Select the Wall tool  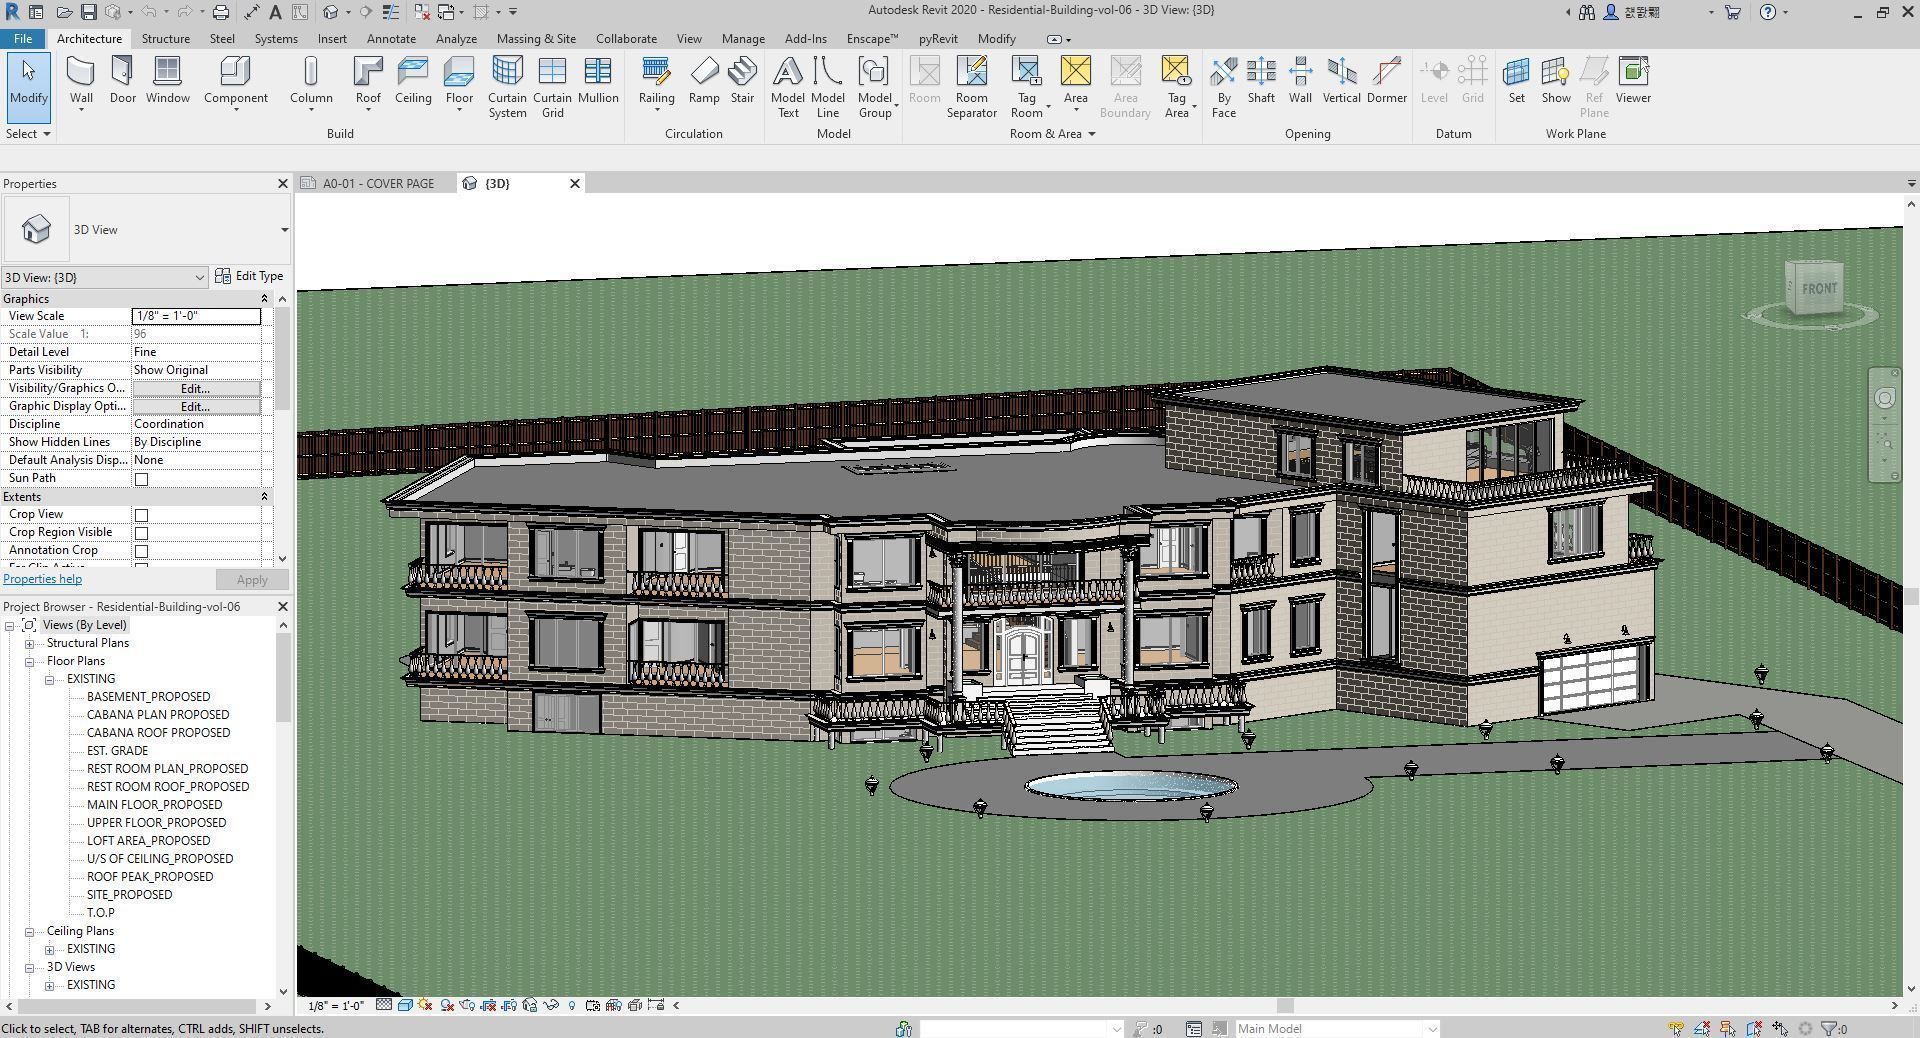pyautogui.click(x=81, y=80)
